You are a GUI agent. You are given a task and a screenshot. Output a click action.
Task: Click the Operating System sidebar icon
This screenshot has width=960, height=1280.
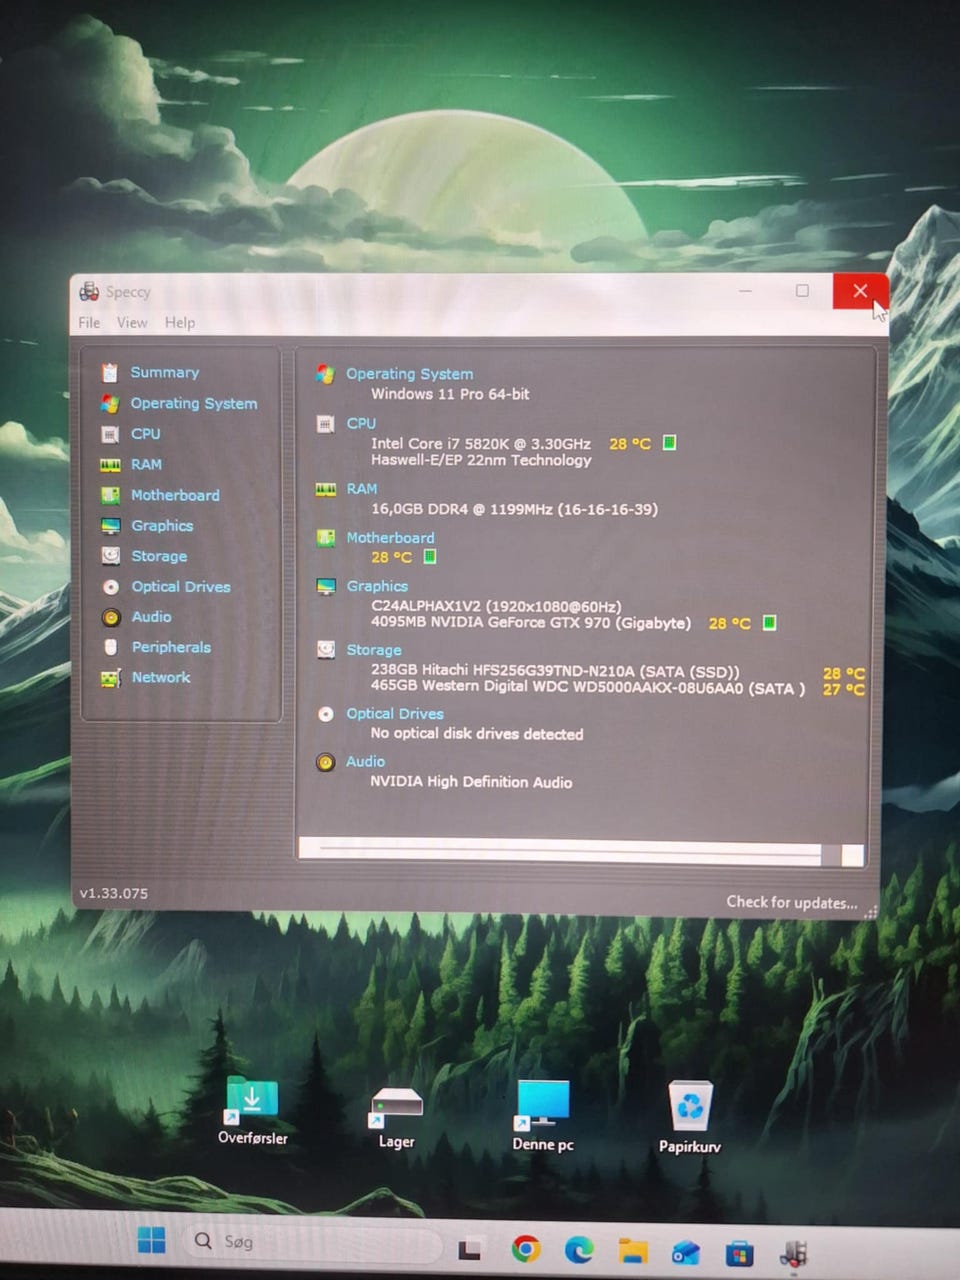[x=110, y=403]
